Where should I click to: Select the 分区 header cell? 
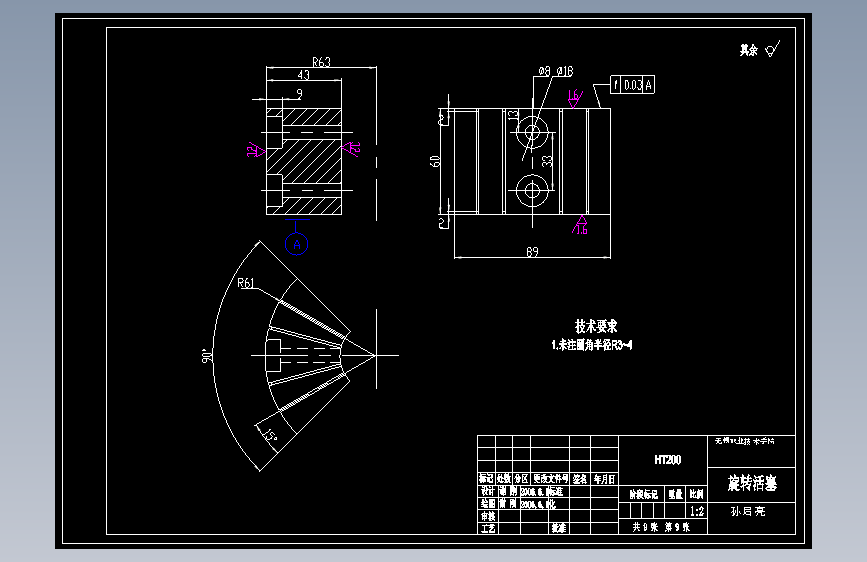click(521, 478)
